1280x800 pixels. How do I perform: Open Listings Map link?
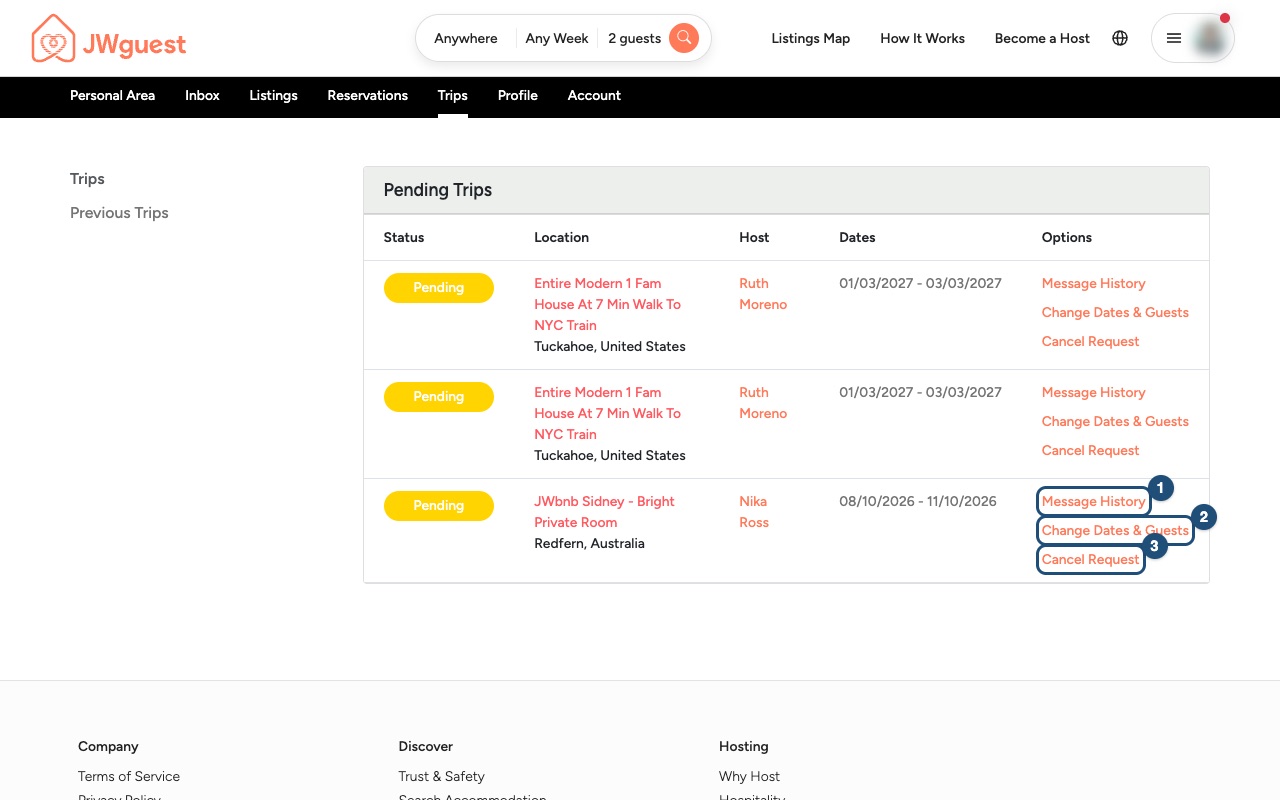pos(811,38)
